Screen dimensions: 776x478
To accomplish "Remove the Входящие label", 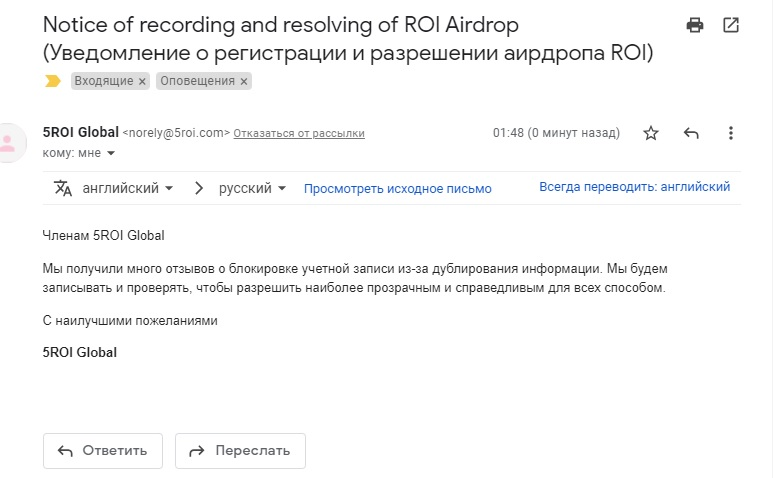I will 142,82.
